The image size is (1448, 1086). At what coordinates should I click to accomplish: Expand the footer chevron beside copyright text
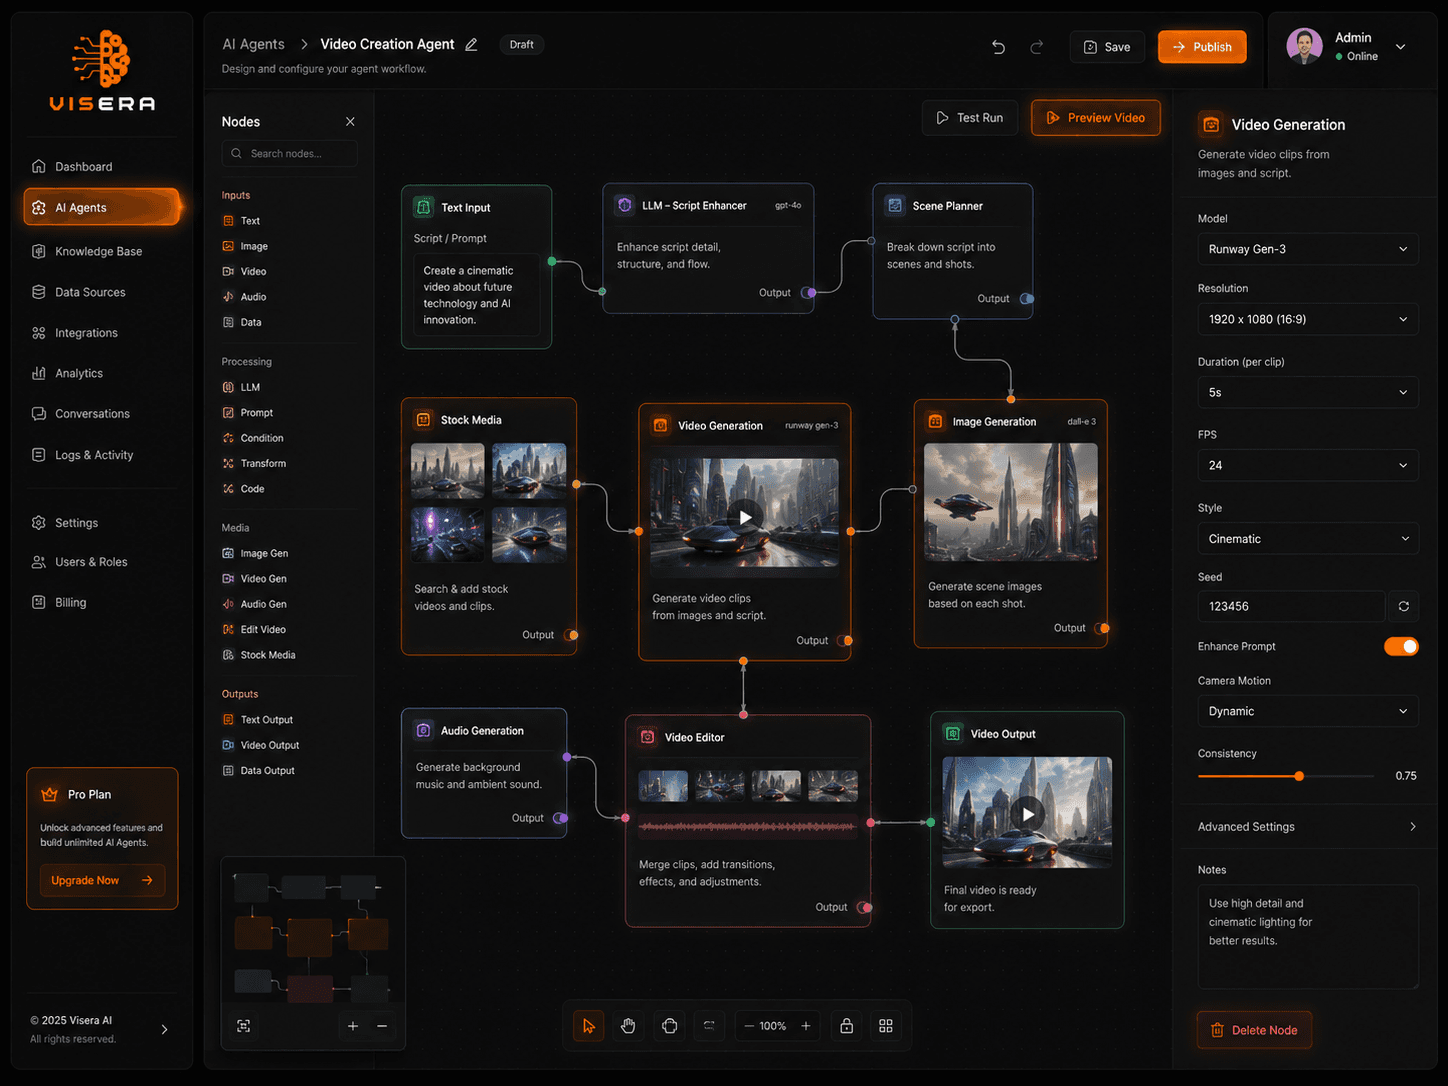pos(164,1029)
